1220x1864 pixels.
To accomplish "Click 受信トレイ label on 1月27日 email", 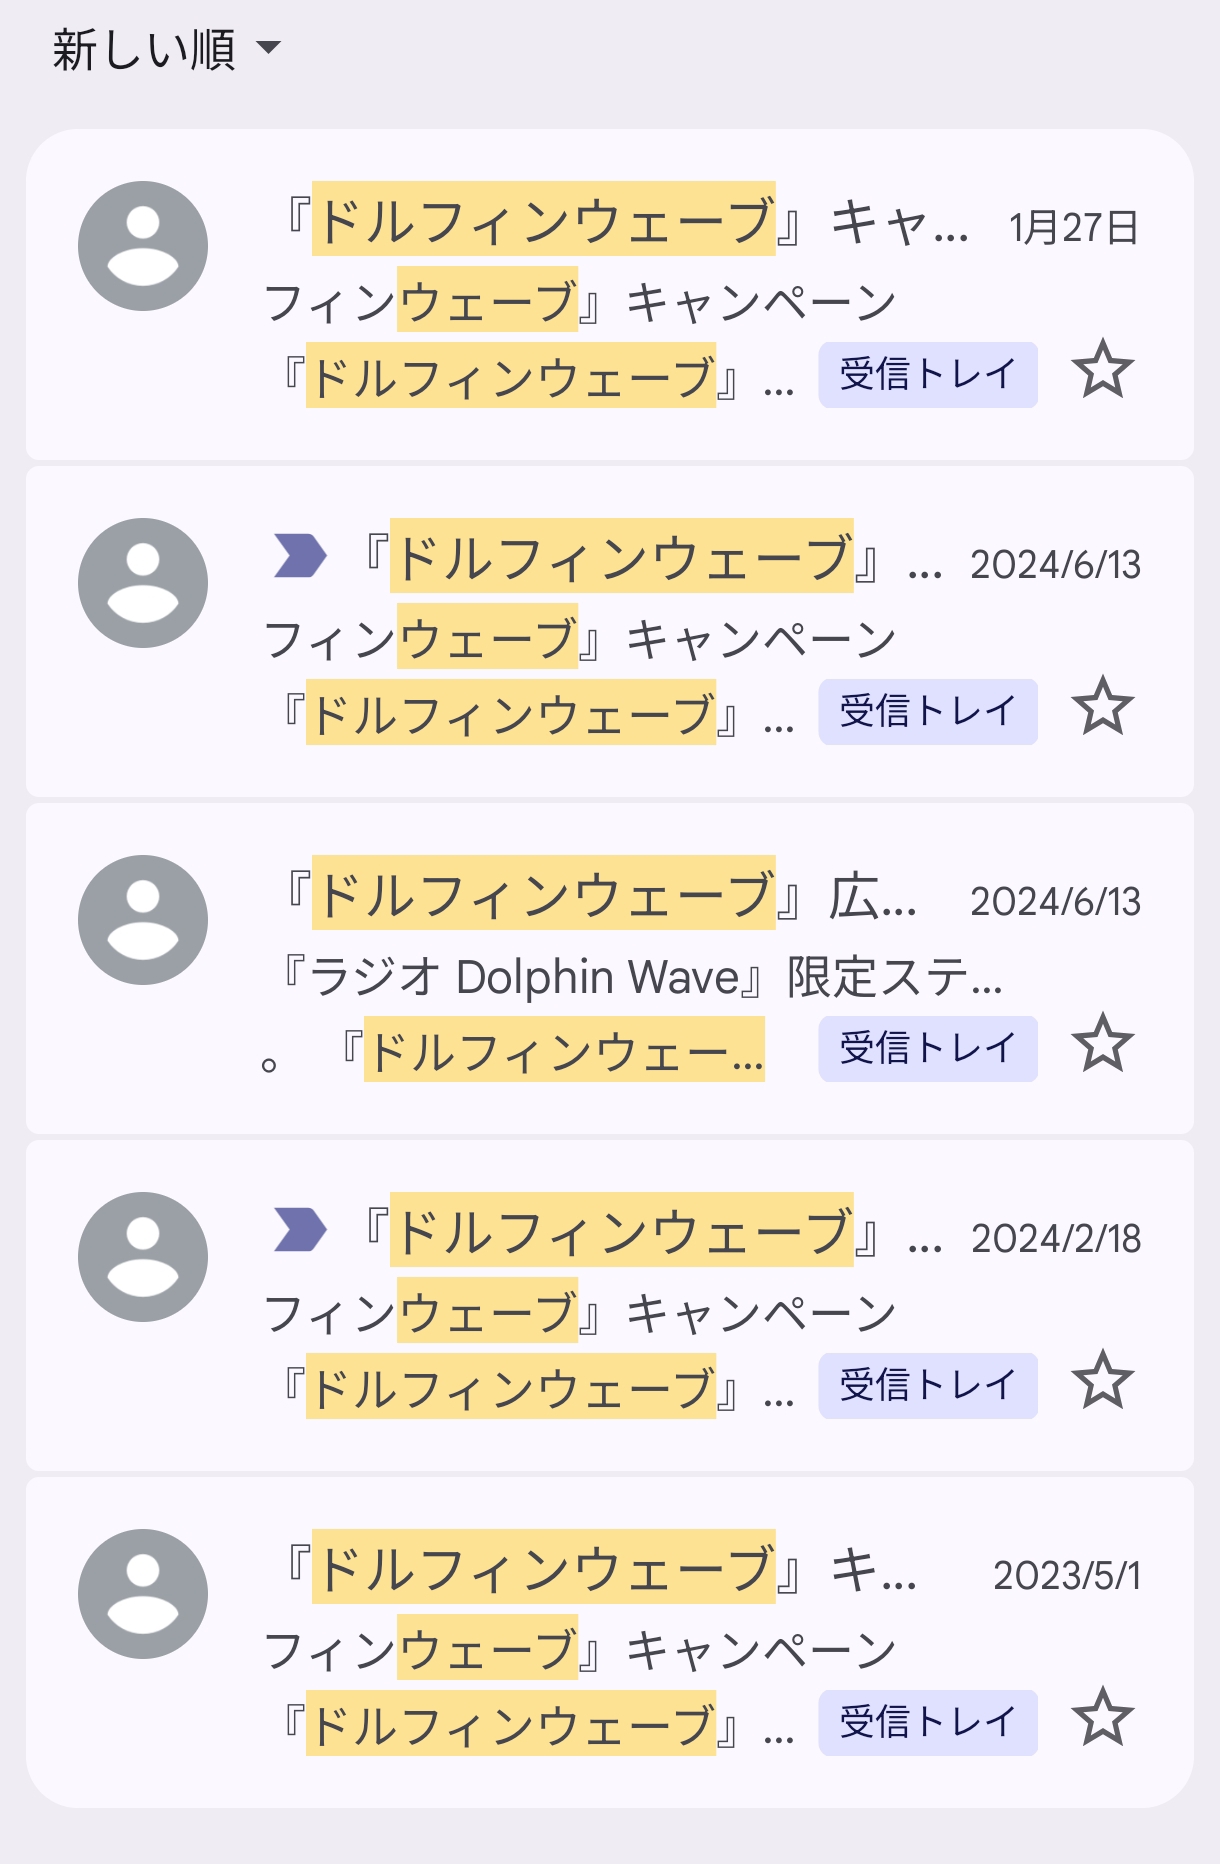I will tap(927, 375).
